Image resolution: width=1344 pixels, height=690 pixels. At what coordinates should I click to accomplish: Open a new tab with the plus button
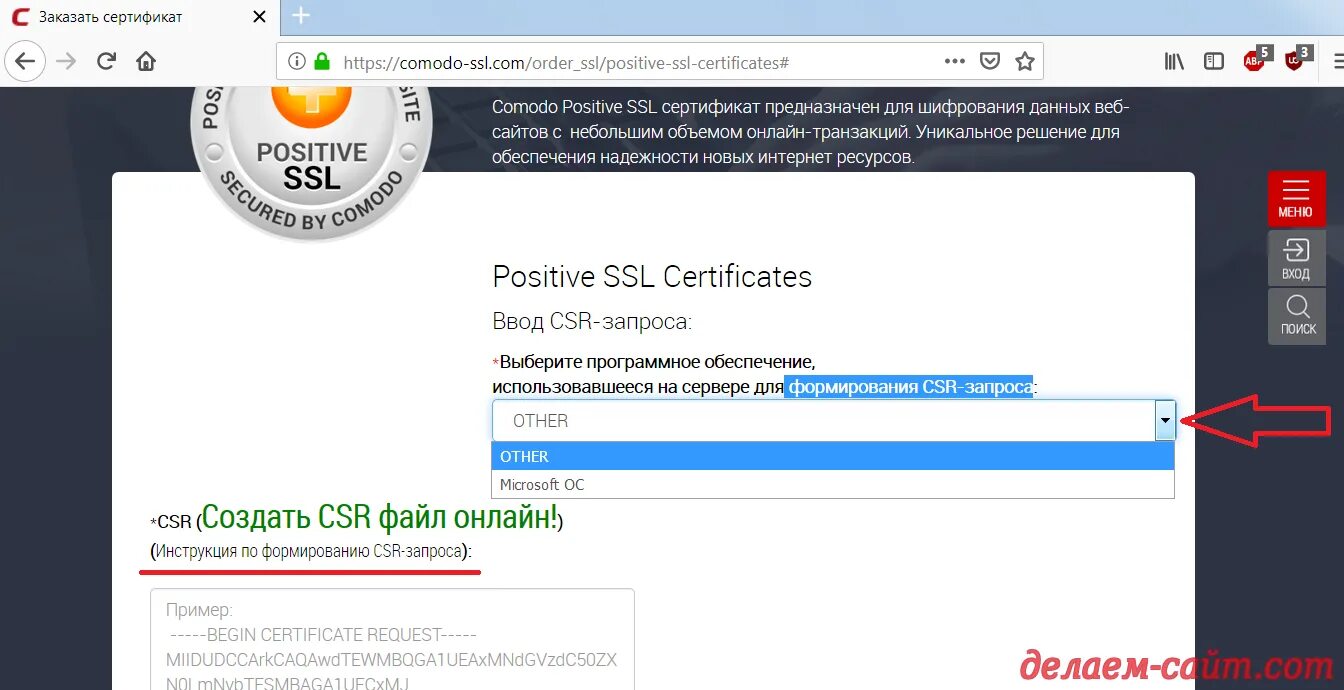[301, 16]
